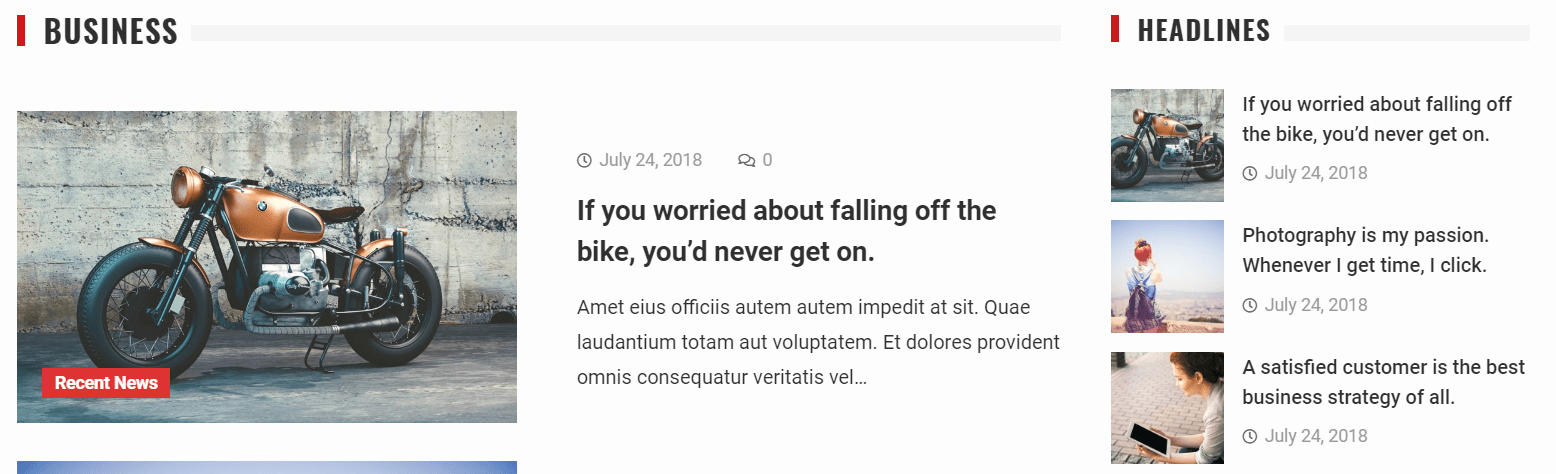Click the July 24, 2018 date of main article
This screenshot has width=1556, height=474.
650,160
